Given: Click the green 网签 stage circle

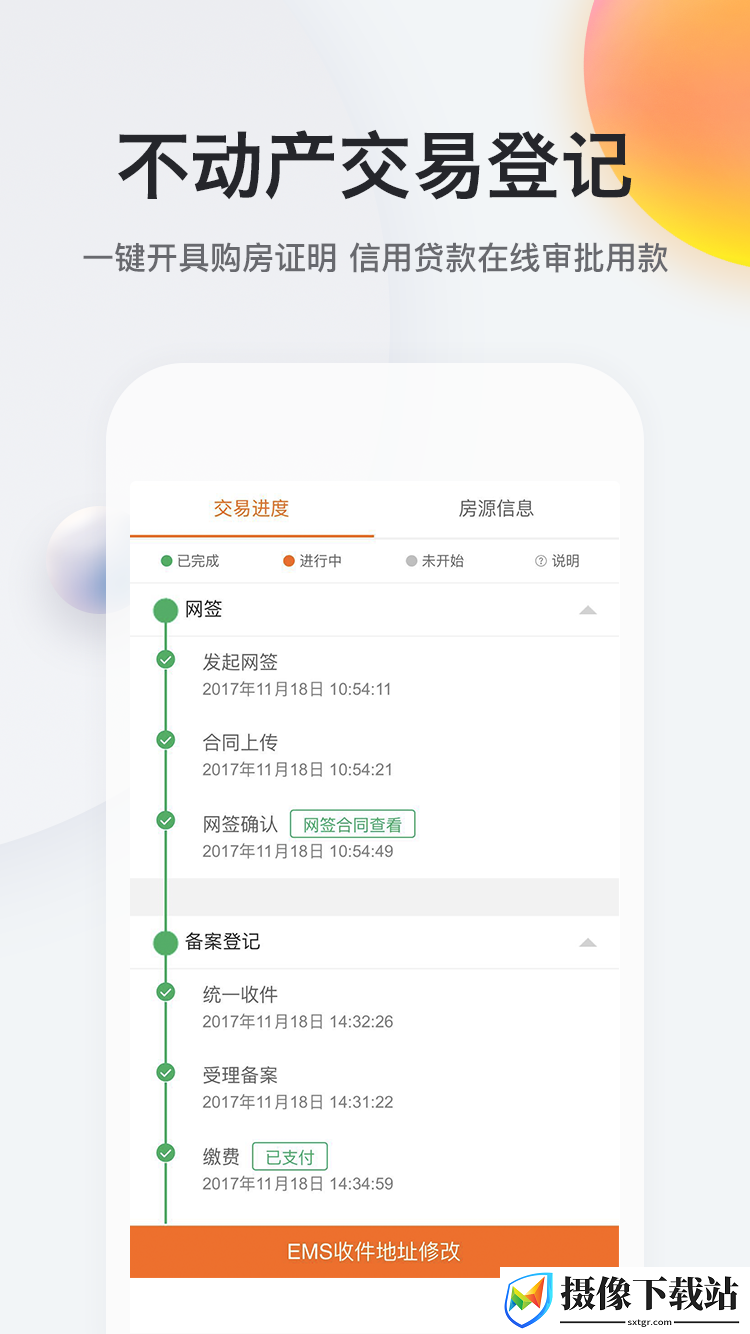Looking at the screenshot, I should tap(165, 610).
